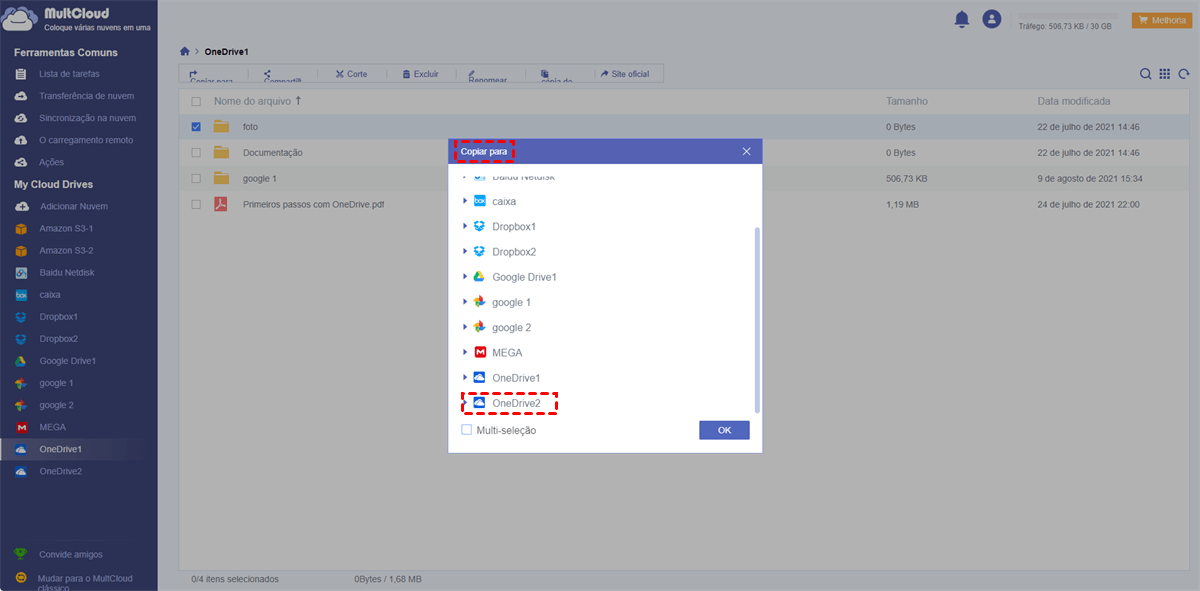The image size is (1200, 591).
Task: Expand Dropbox1 in the dialog tree
Action: click(x=465, y=226)
